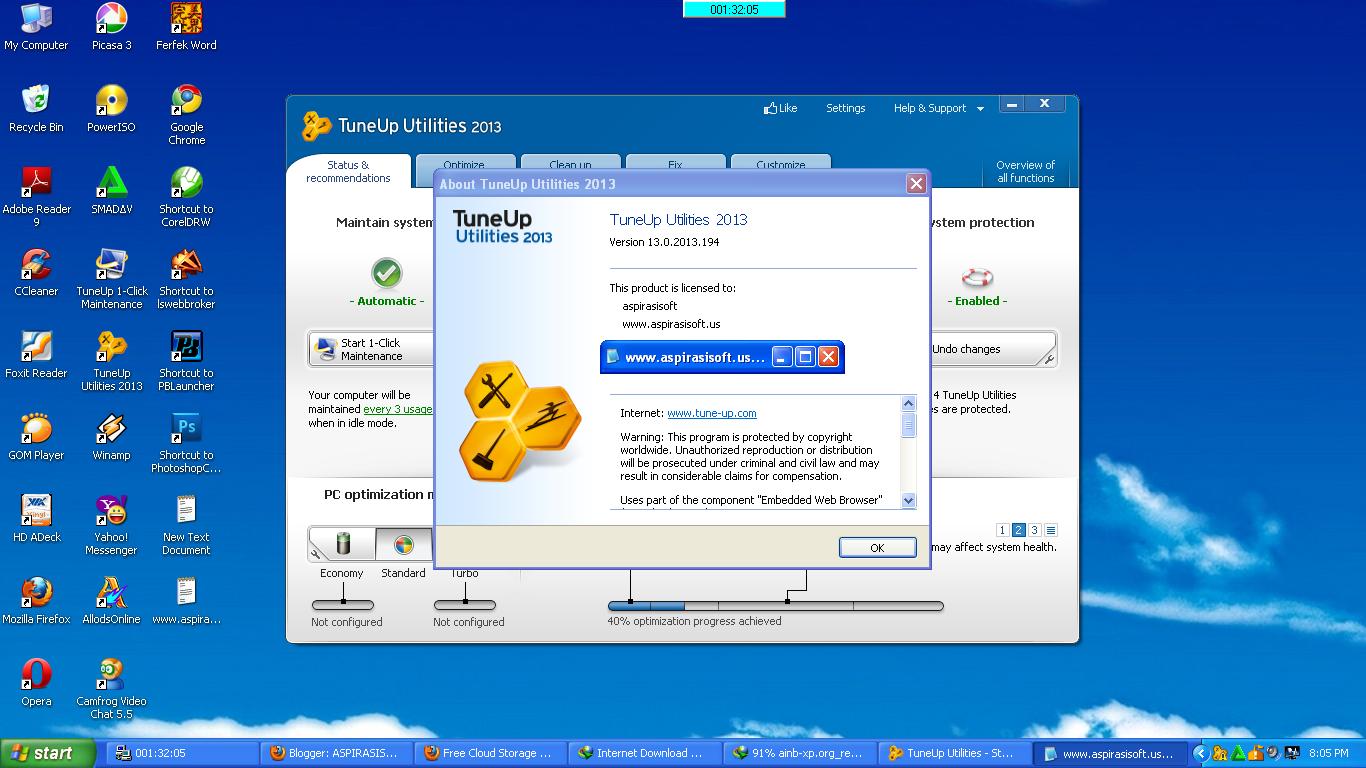Viewport: 1366px width, 768px height.
Task: Select the TuneUp Utilities 2013 desktop icon
Action: [x=111, y=361]
